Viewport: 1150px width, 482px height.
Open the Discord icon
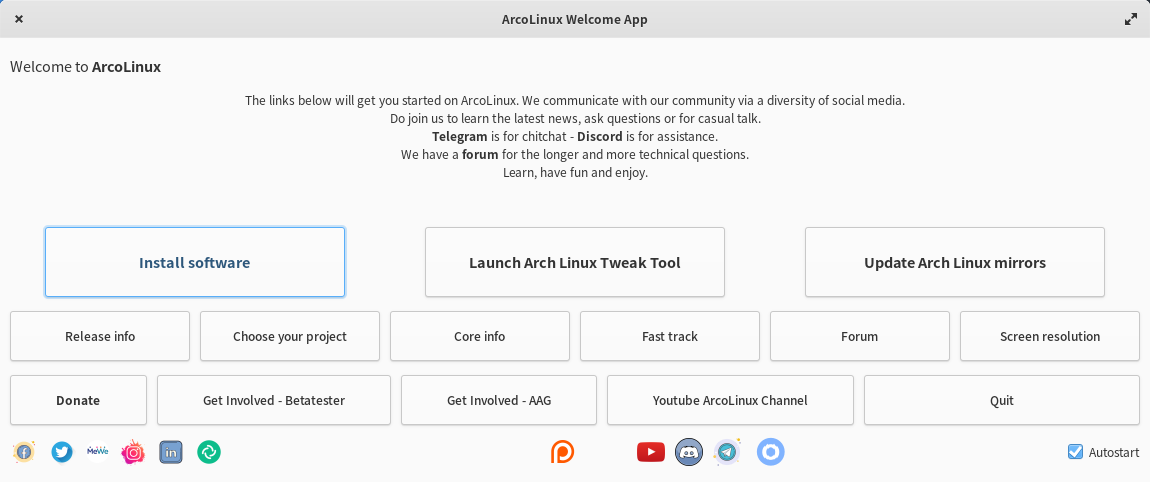tap(689, 452)
